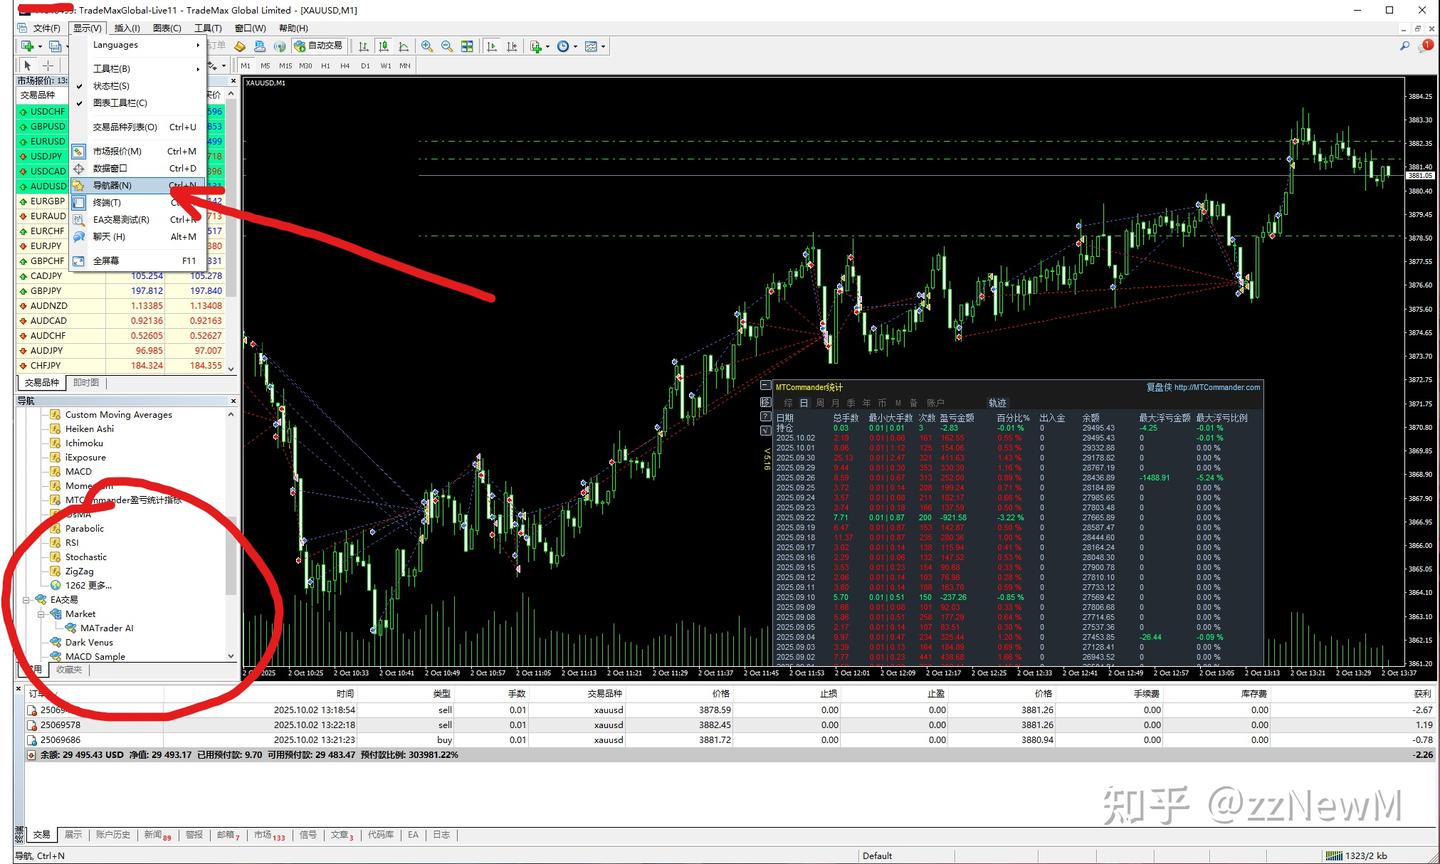The image size is (1440, 864).
Task: Select the M1 timeframe button
Action: pyautogui.click(x=246, y=66)
